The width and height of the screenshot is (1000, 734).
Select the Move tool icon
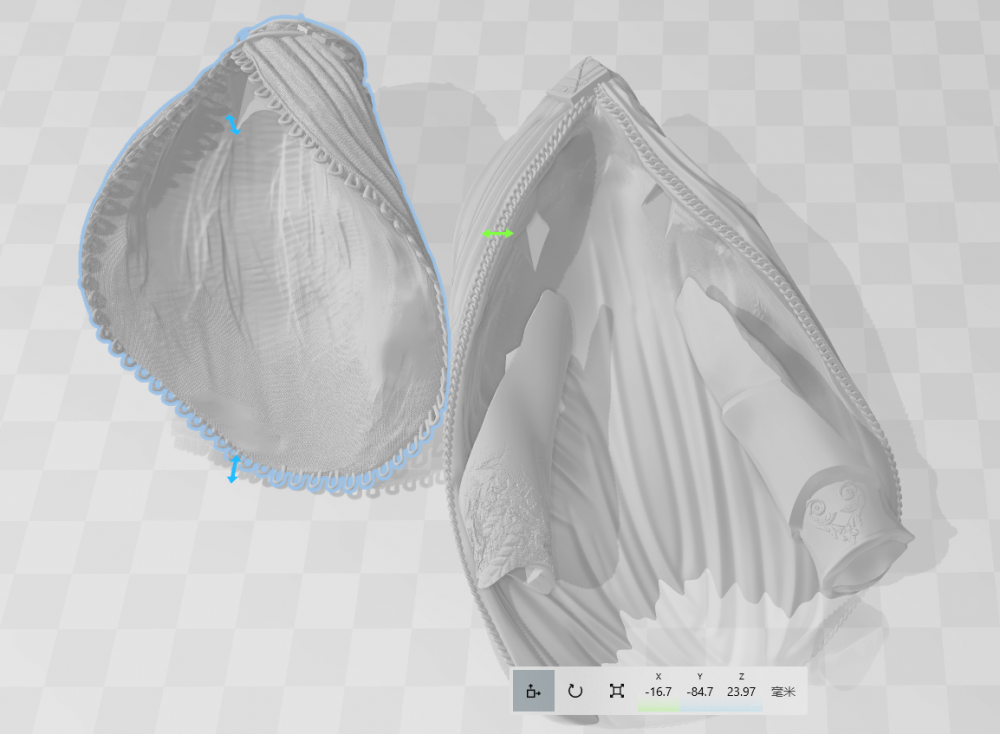(534, 691)
